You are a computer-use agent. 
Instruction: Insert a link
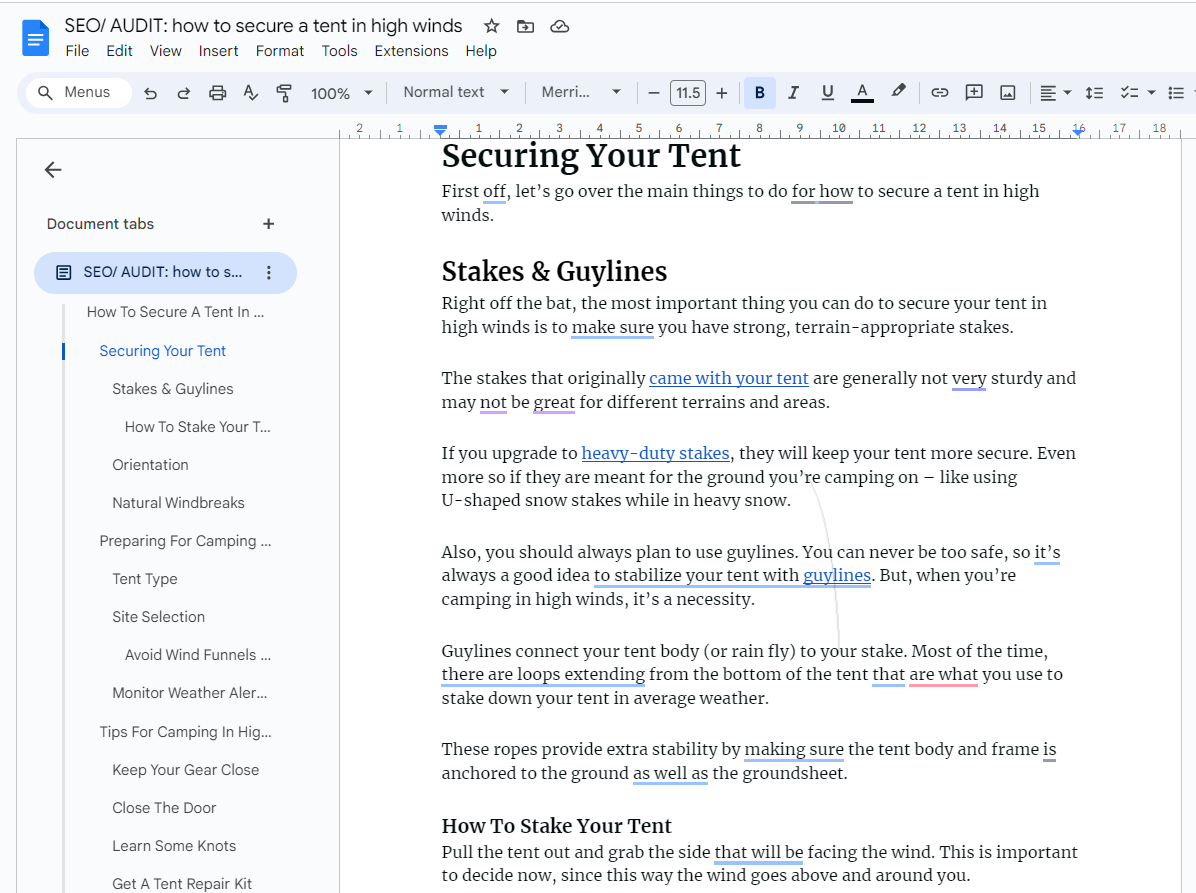point(940,93)
